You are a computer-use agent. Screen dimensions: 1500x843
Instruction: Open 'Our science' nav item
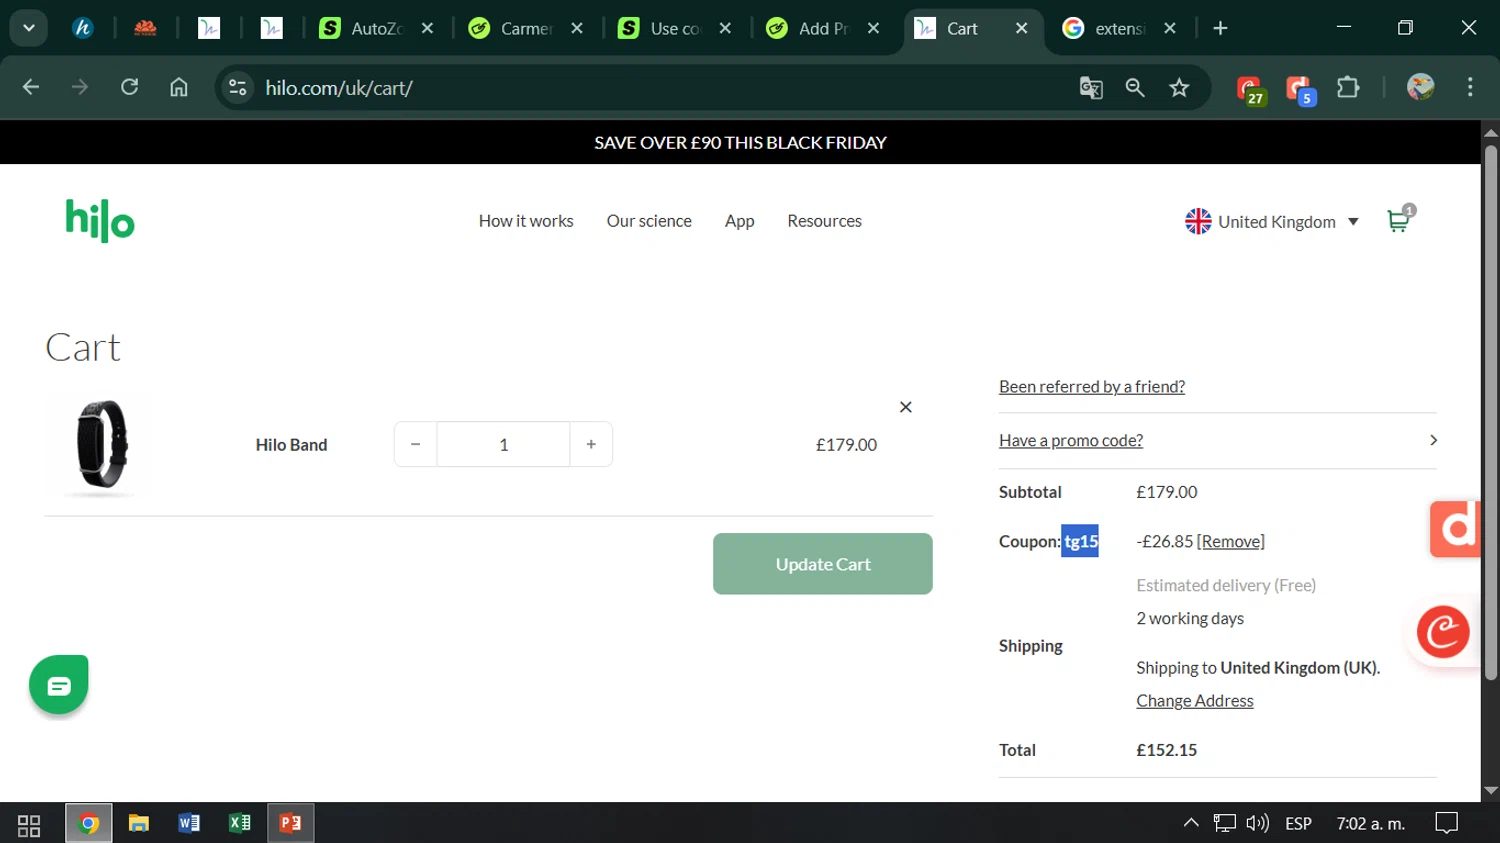[649, 221]
